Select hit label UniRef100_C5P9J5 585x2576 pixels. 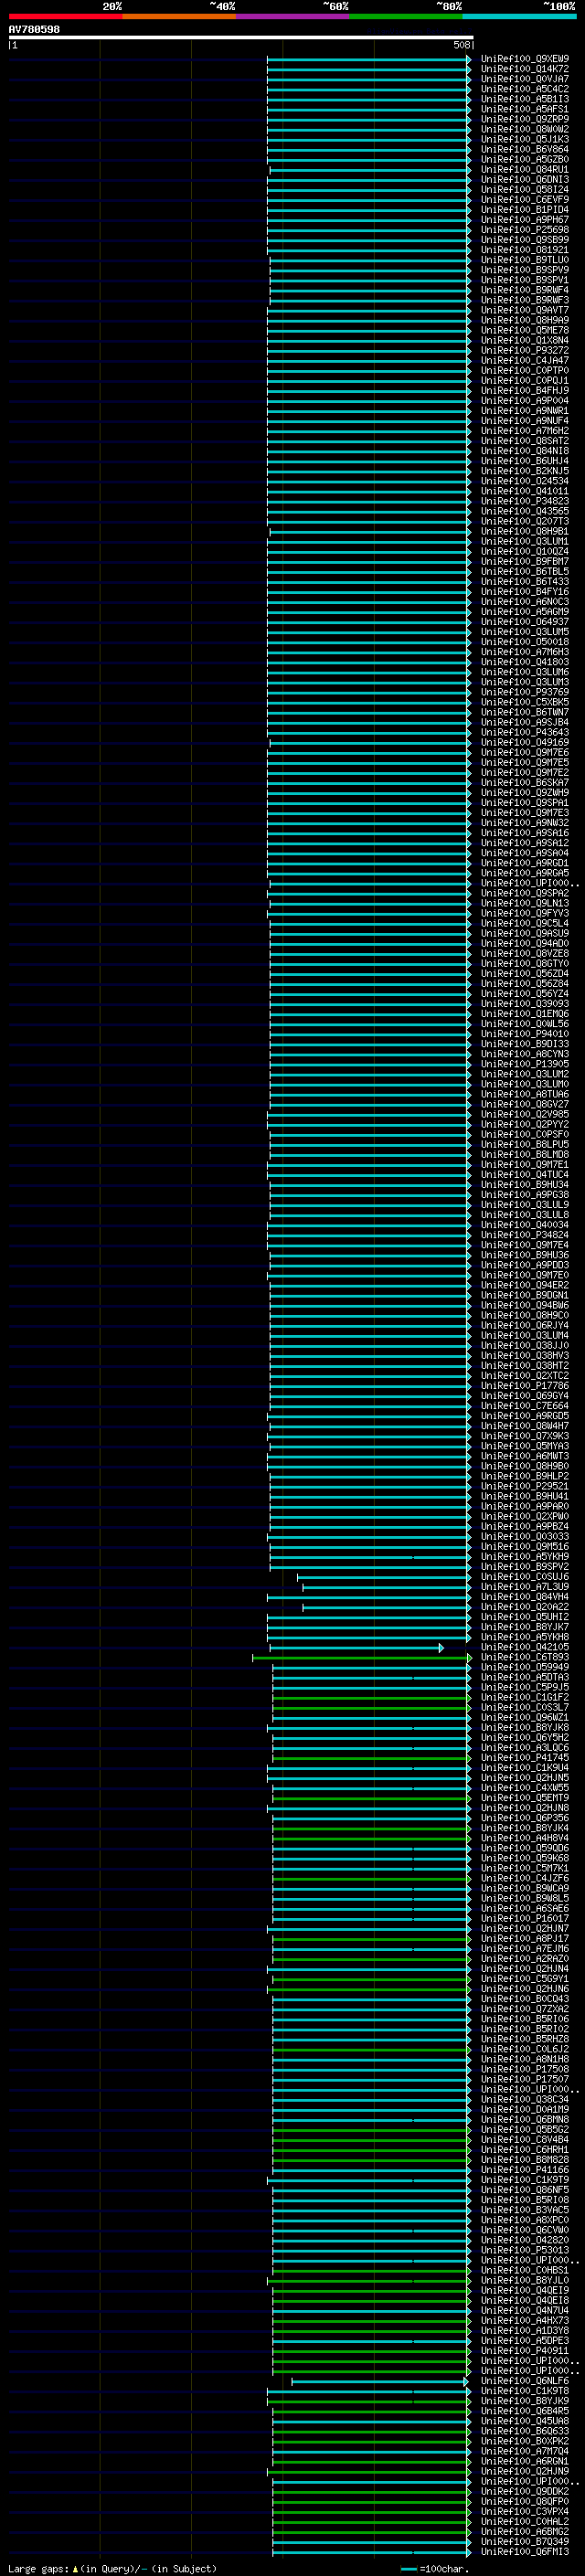click(x=525, y=1687)
